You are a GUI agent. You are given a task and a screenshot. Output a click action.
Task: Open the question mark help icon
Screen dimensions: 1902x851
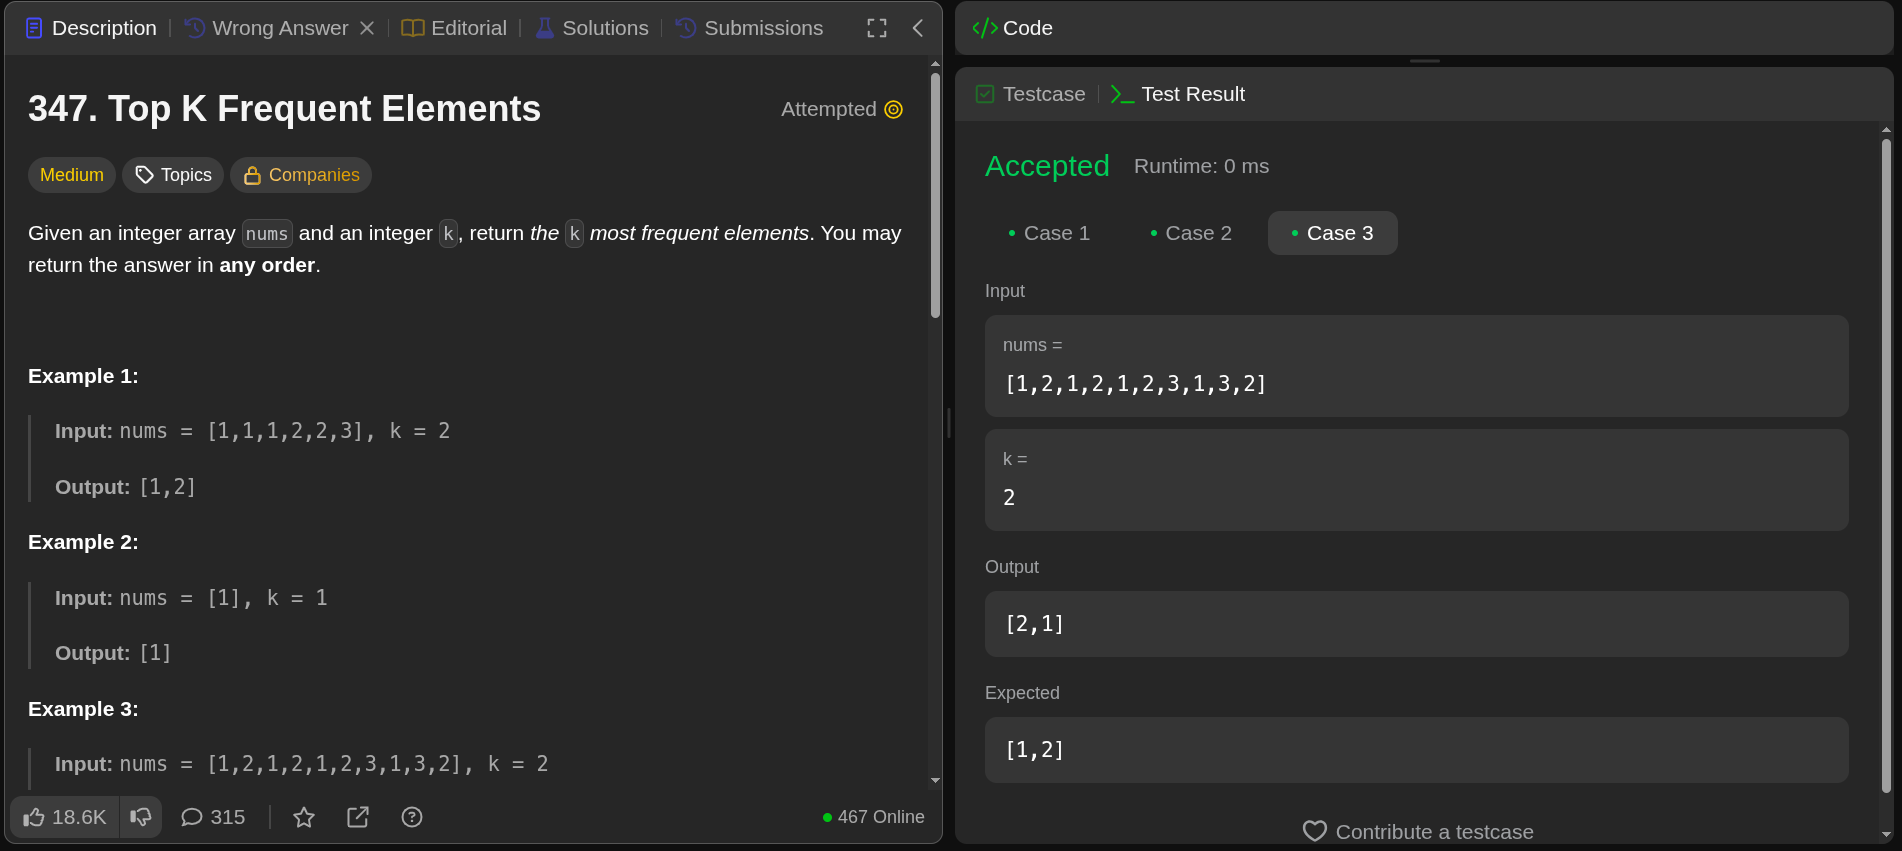click(x=412, y=817)
